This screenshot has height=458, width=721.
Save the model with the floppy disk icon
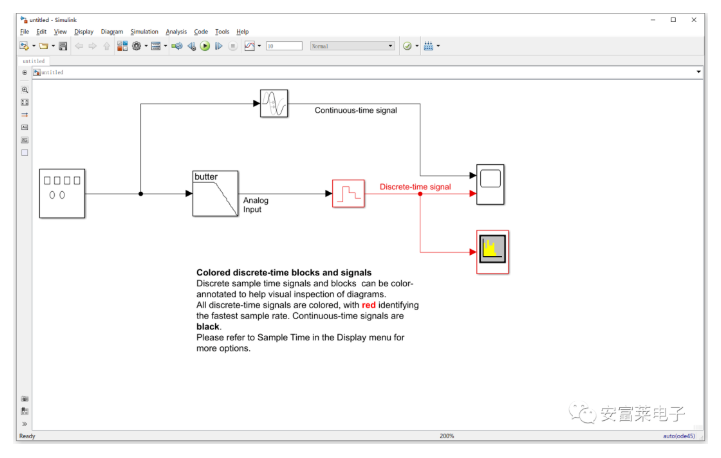[x=63, y=46]
